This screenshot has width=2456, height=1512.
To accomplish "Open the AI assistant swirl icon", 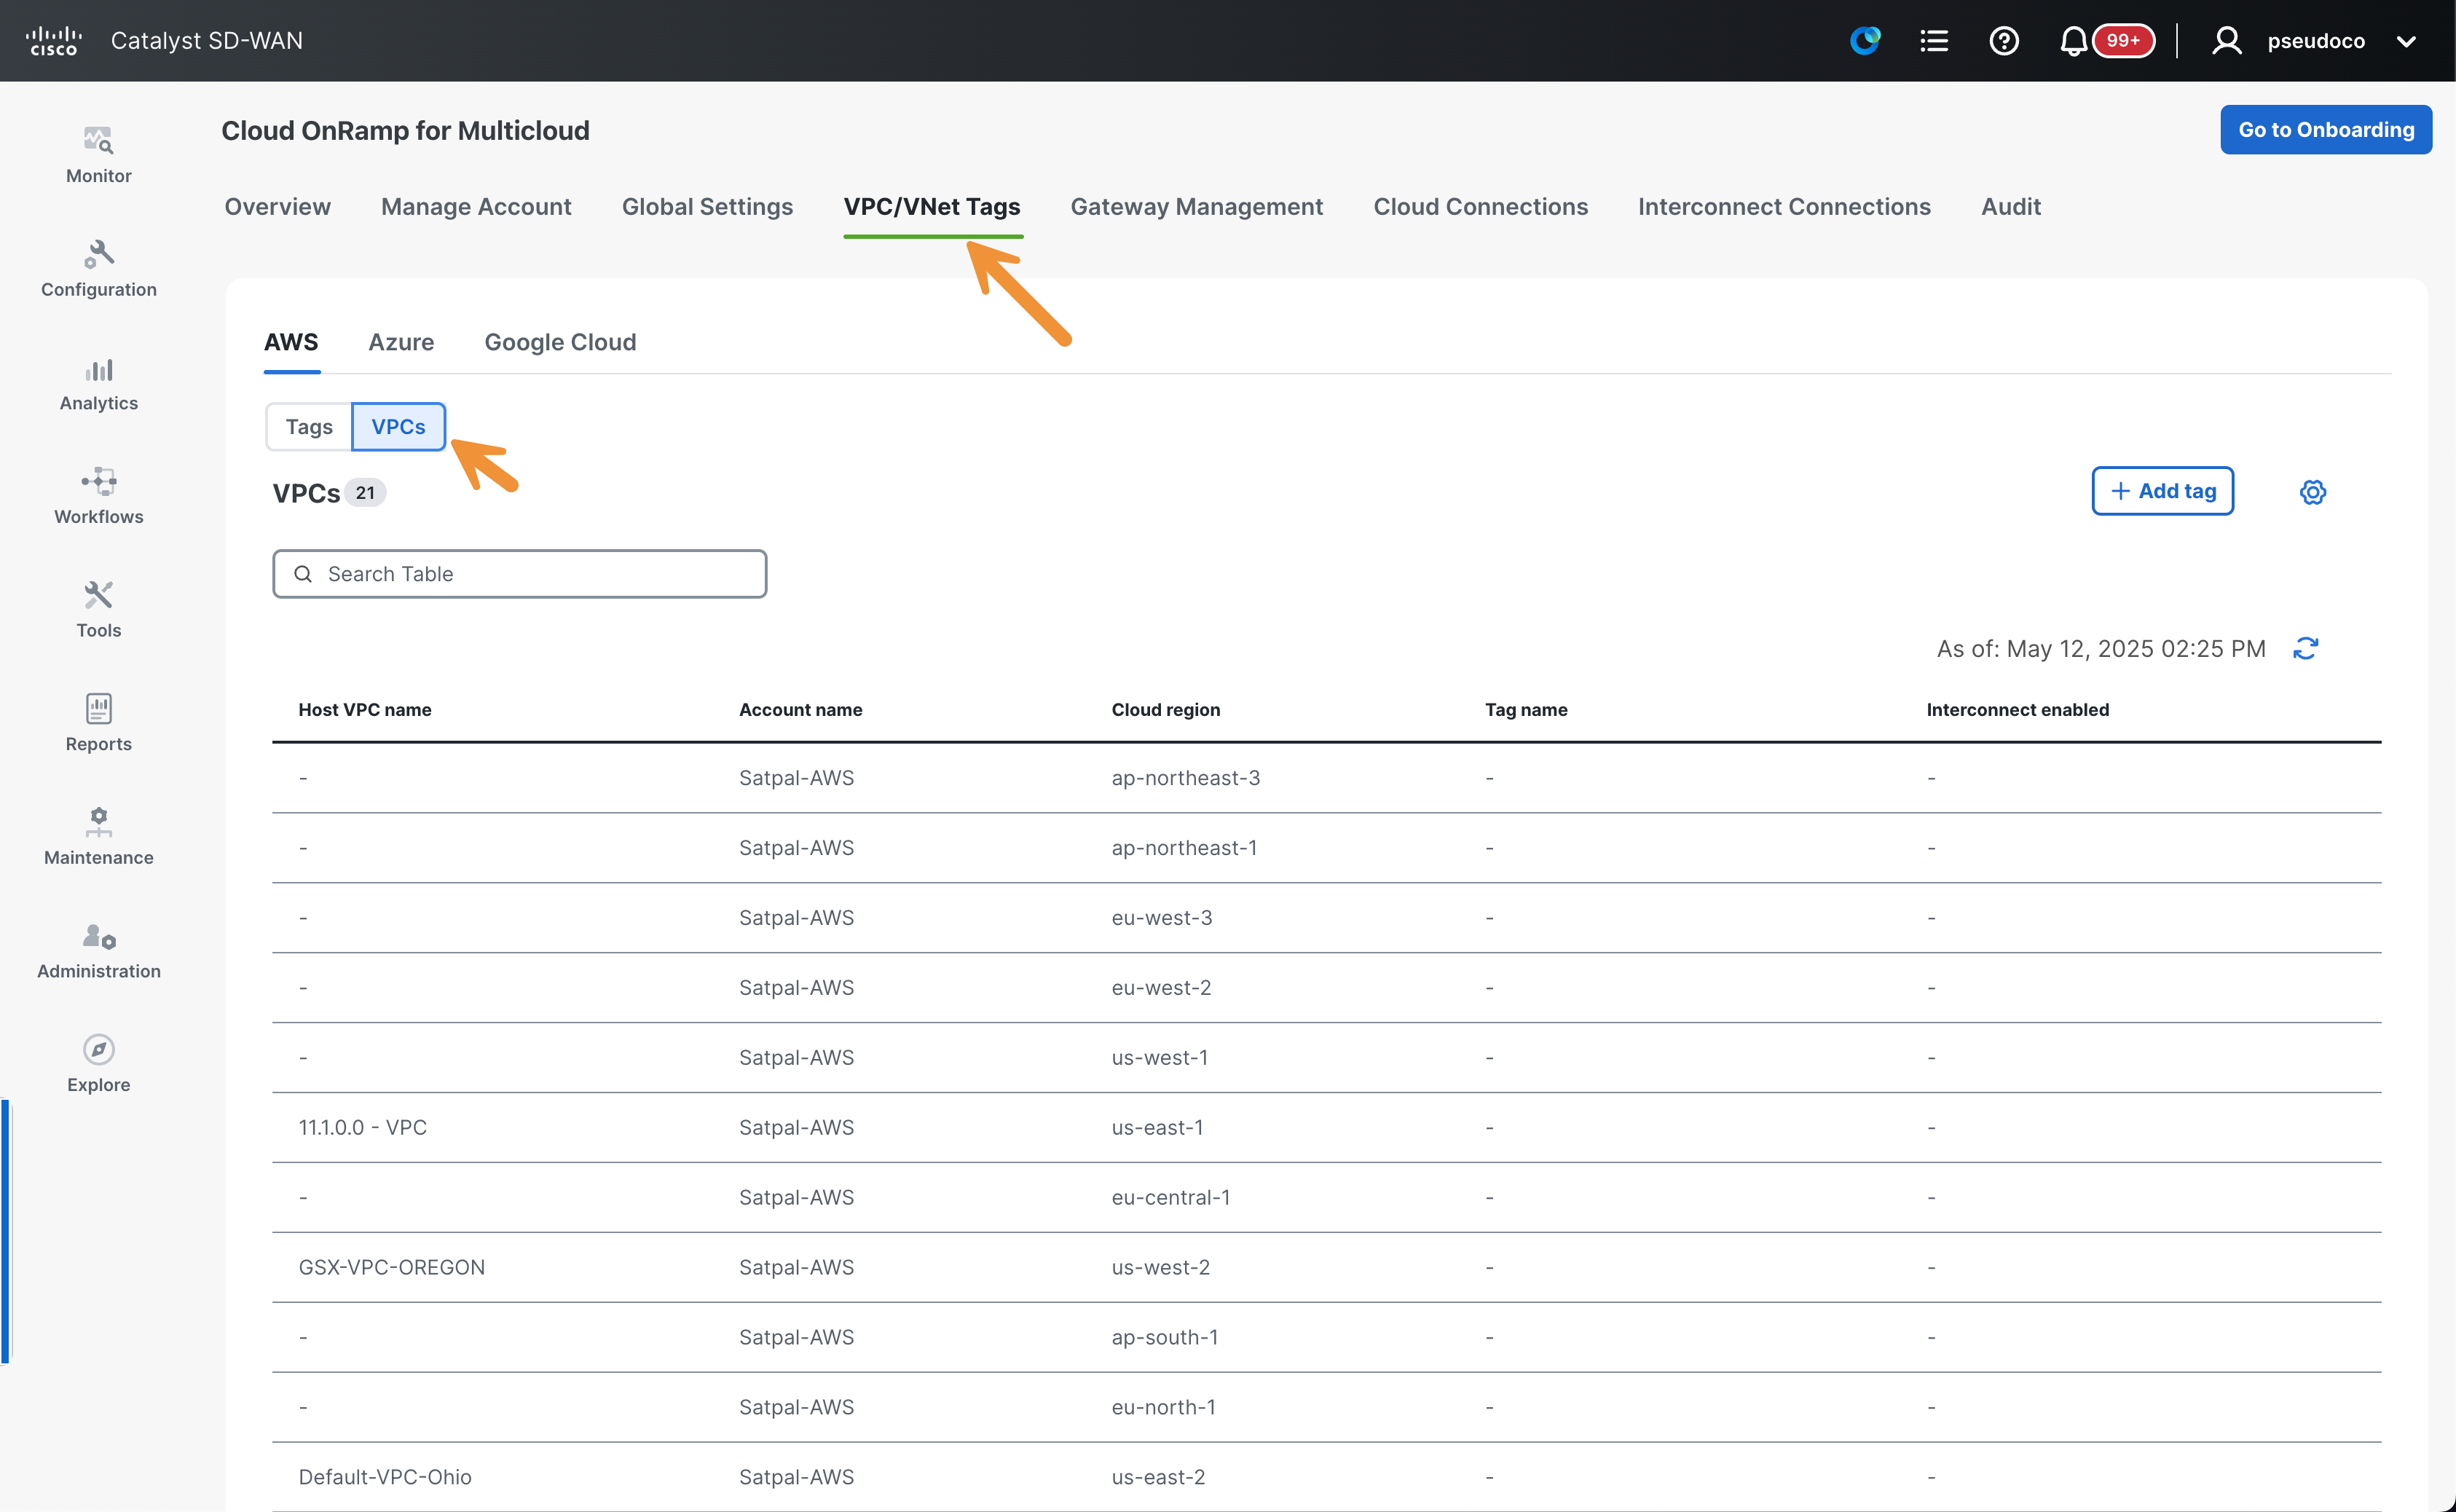I will point(1865,41).
